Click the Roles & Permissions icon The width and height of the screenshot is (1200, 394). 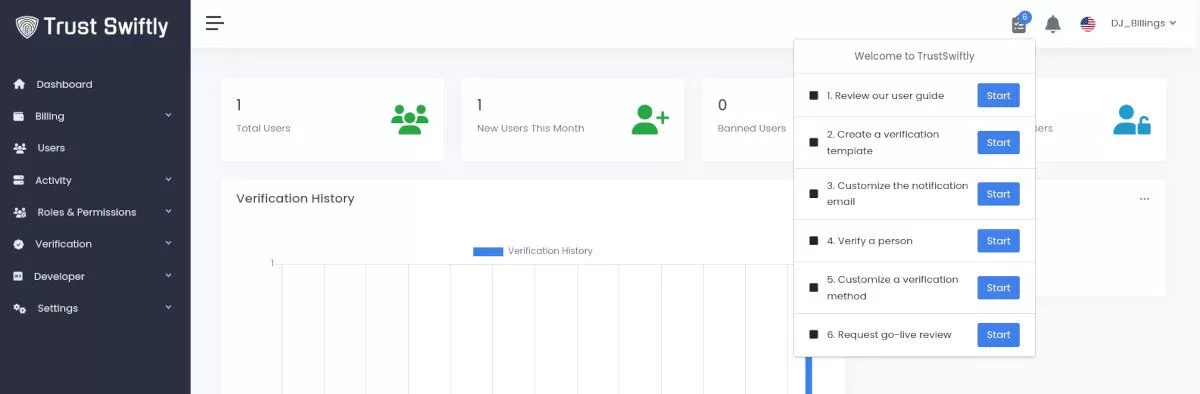tap(19, 212)
